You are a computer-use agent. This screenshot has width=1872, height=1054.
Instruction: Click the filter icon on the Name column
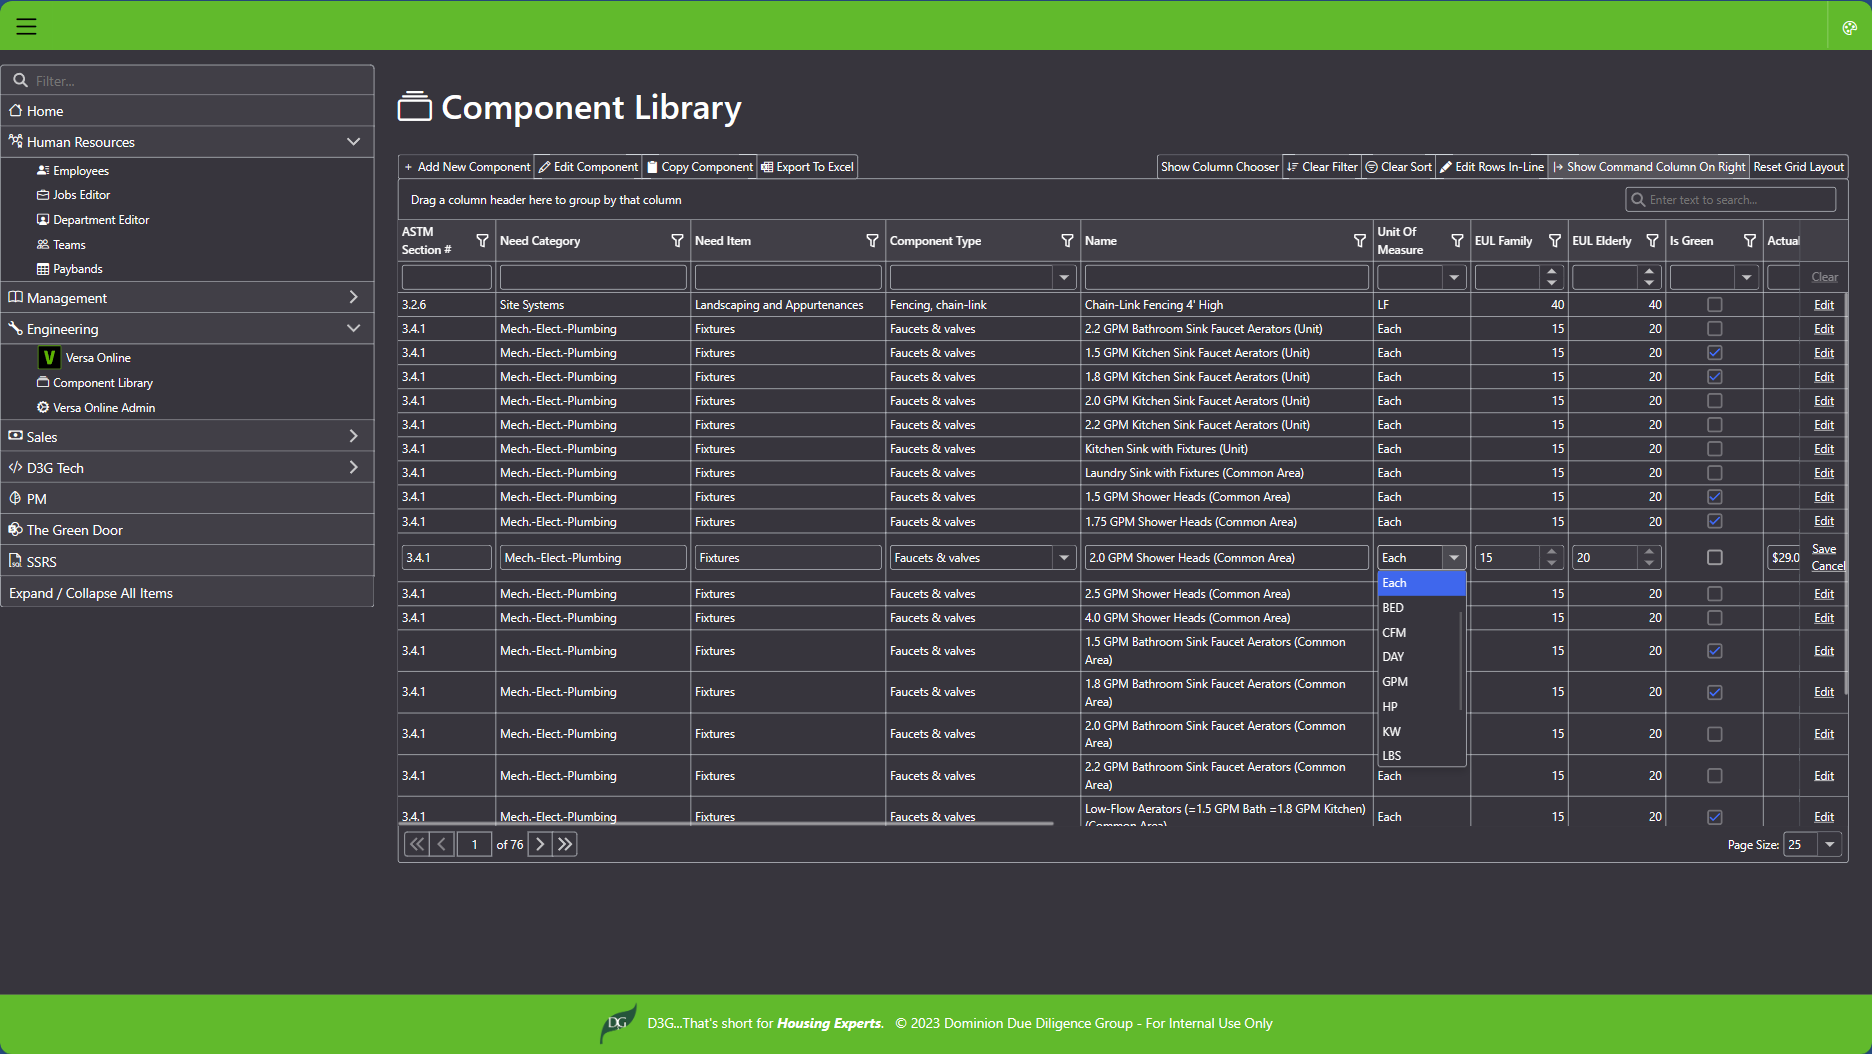coord(1359,241)
